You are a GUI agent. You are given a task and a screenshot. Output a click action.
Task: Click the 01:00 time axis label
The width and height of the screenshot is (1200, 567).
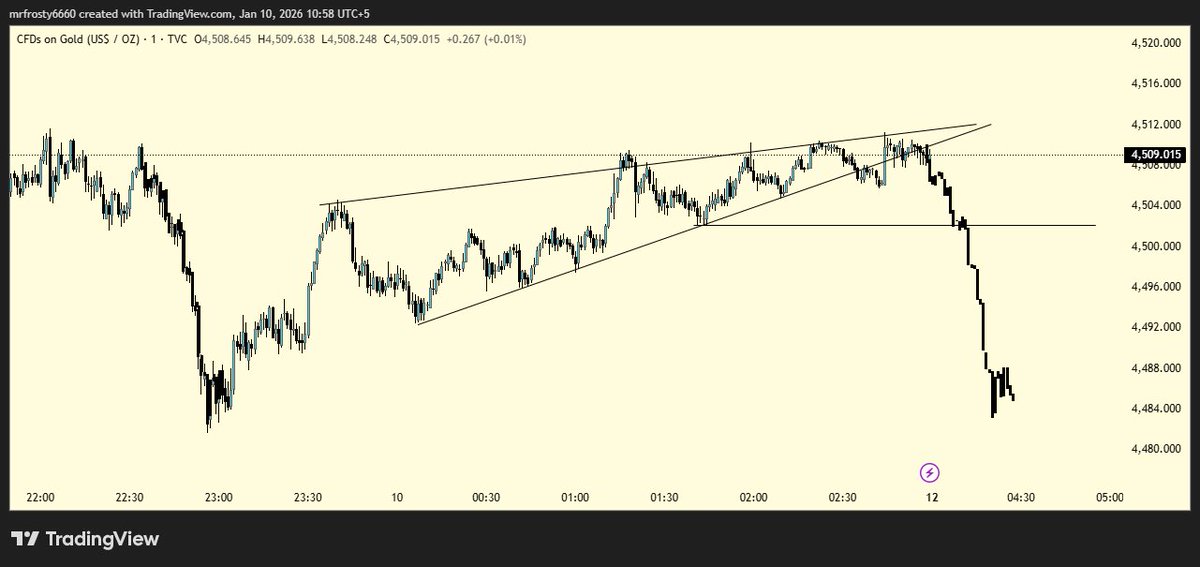coord(575,498)
